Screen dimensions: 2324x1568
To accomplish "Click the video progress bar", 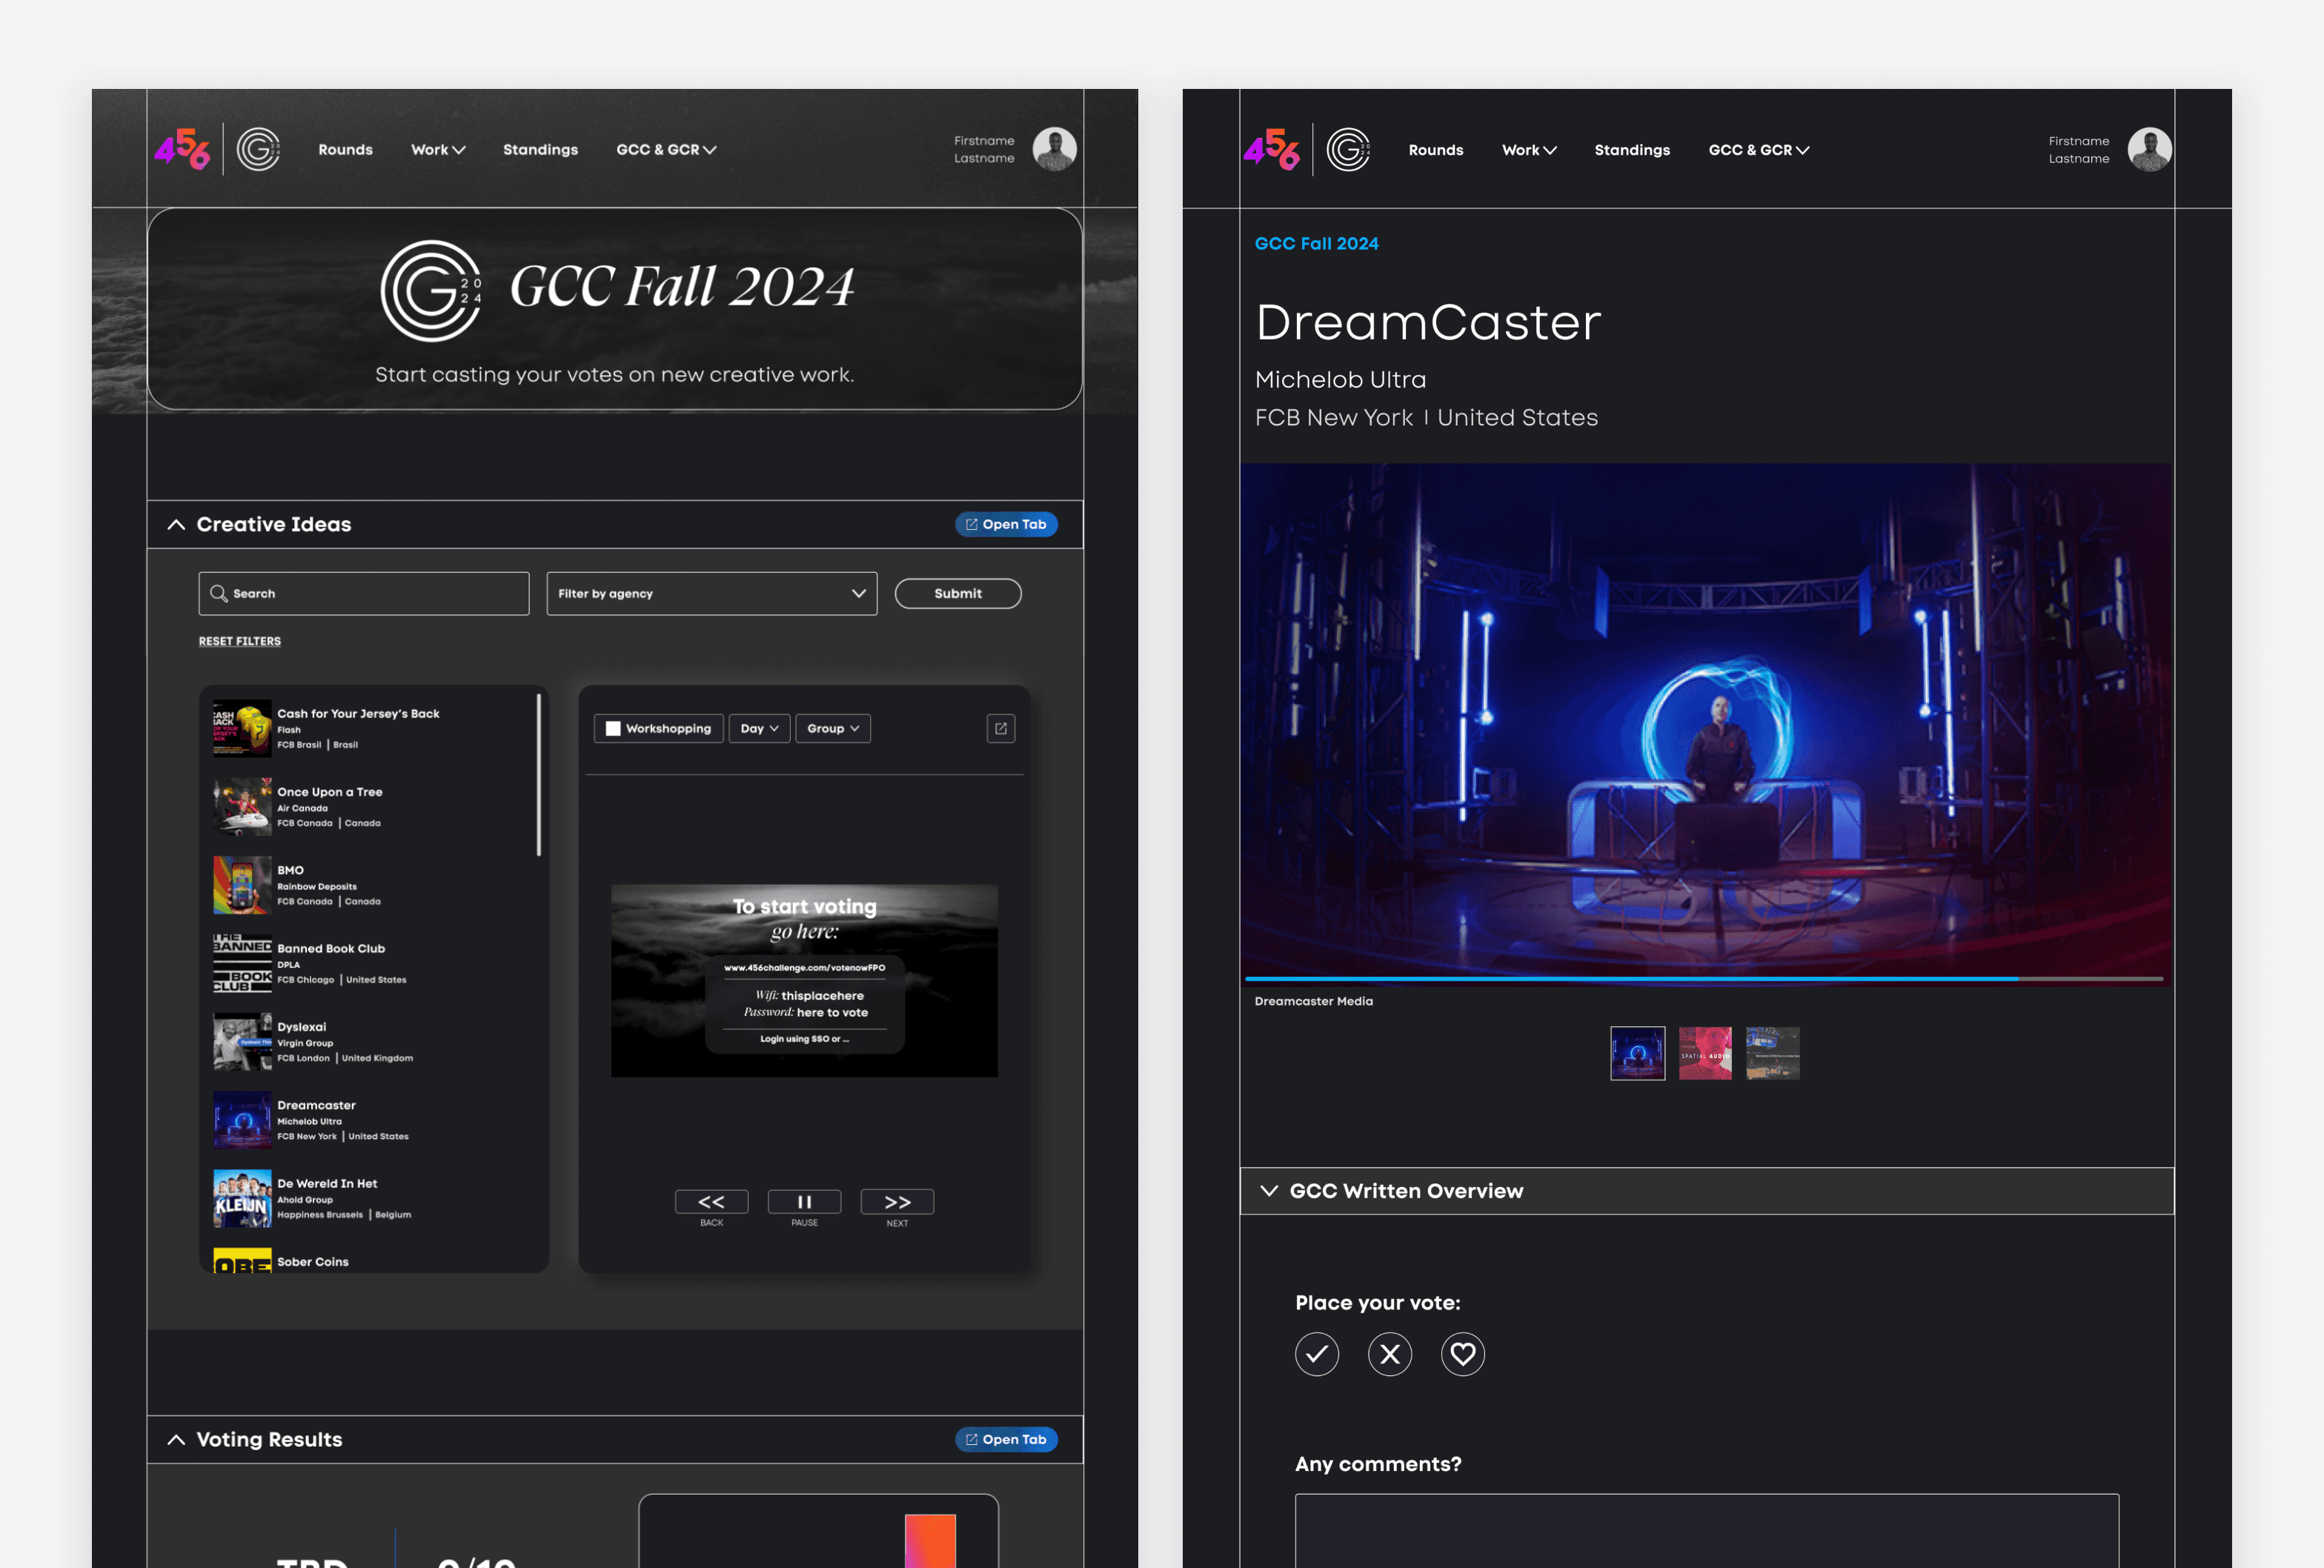I will pyautogui.click(x=1704, y=978).
